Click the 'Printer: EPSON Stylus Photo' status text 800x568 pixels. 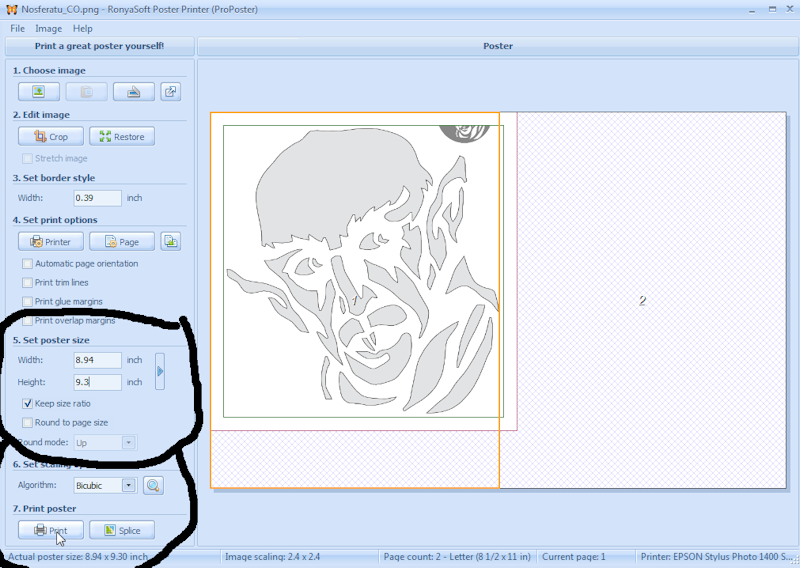click(x=716, y=557)
